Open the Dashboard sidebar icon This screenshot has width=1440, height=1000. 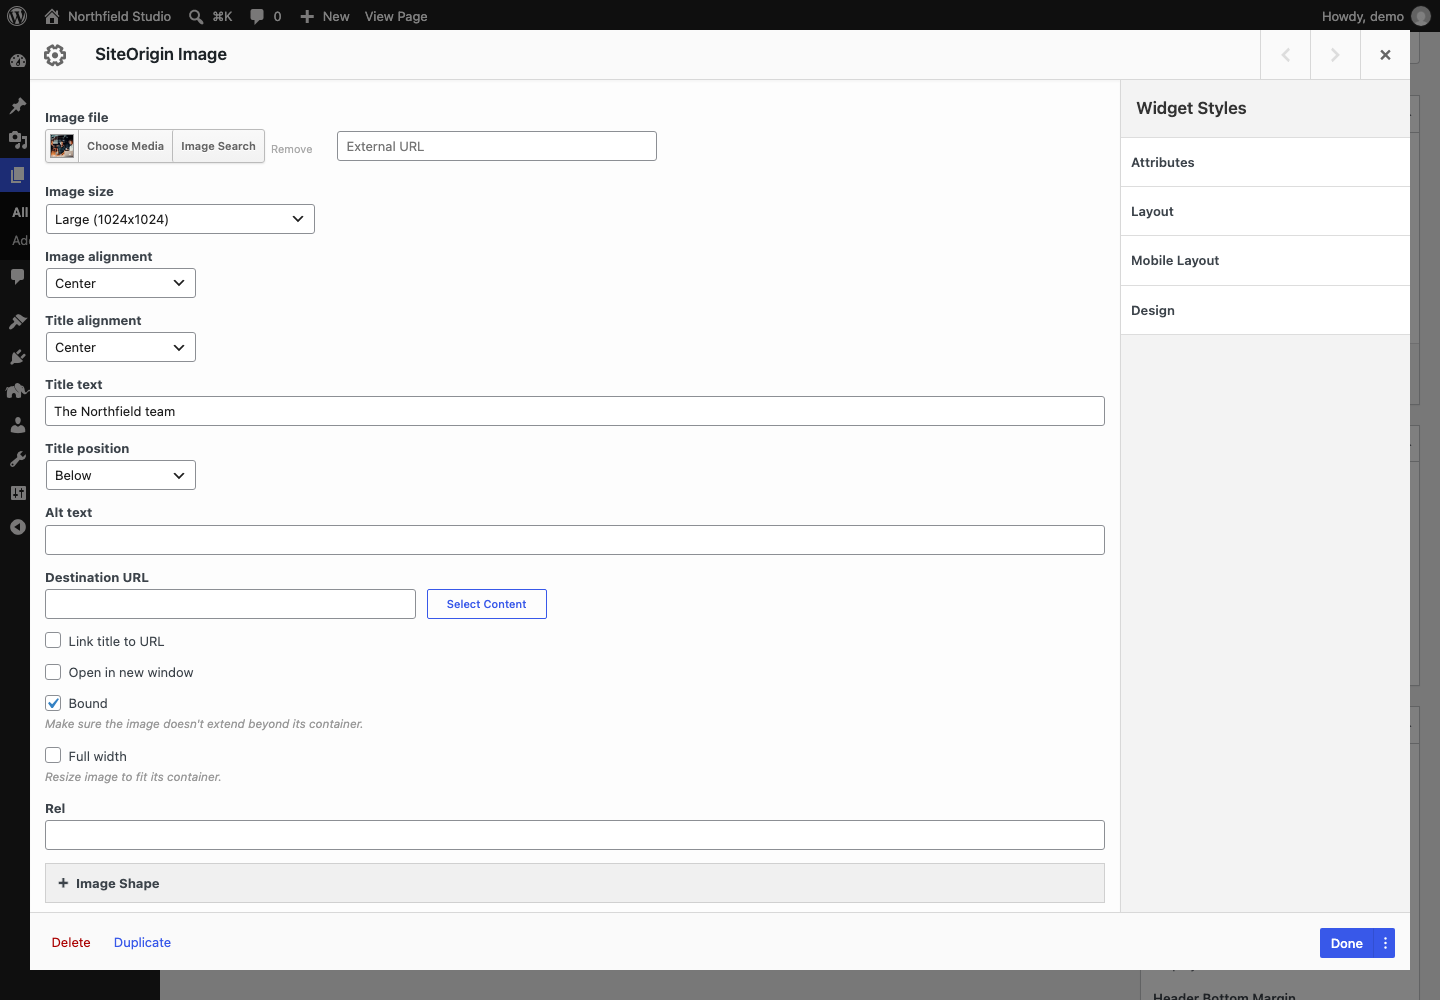[17, 60]
